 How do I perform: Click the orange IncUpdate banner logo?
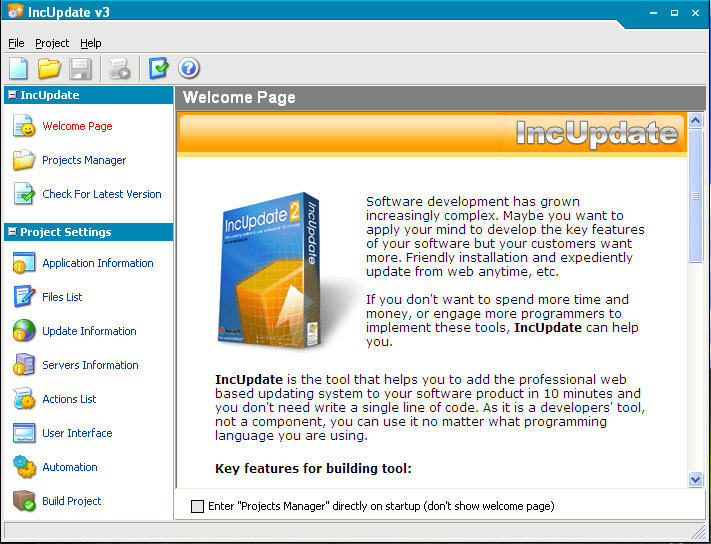pyautogui.click(x=597, y=133)
